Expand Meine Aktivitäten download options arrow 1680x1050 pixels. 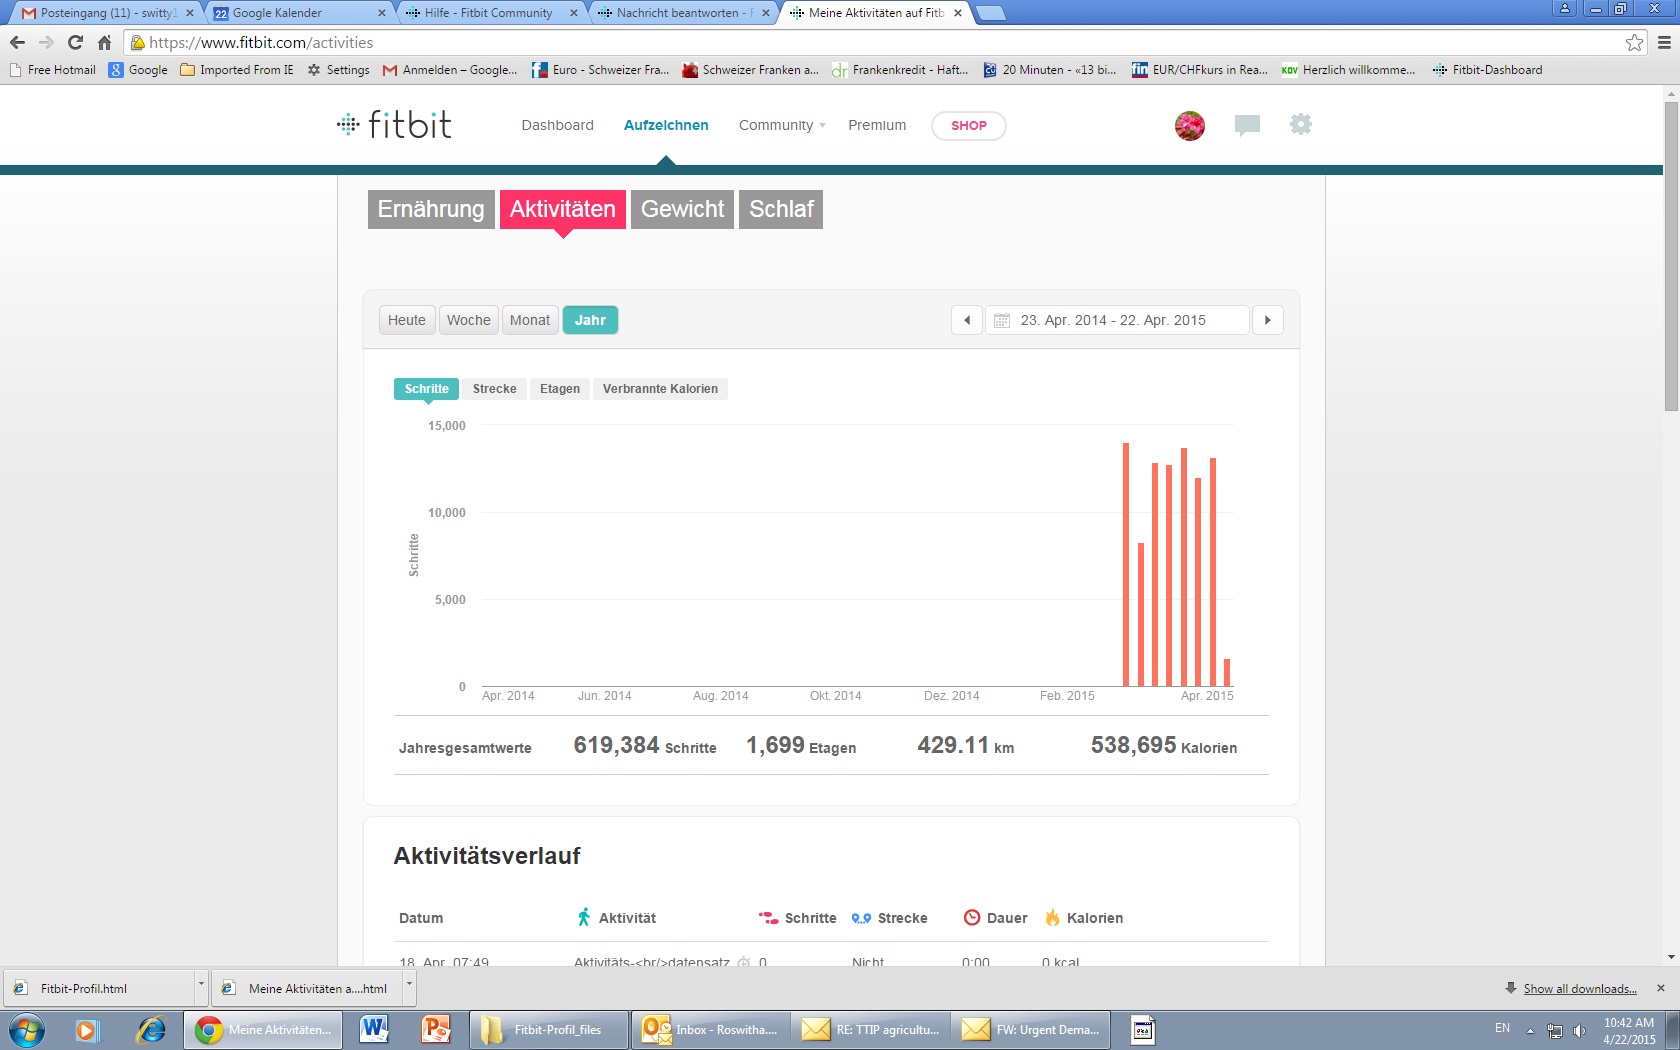click(409, 987)
